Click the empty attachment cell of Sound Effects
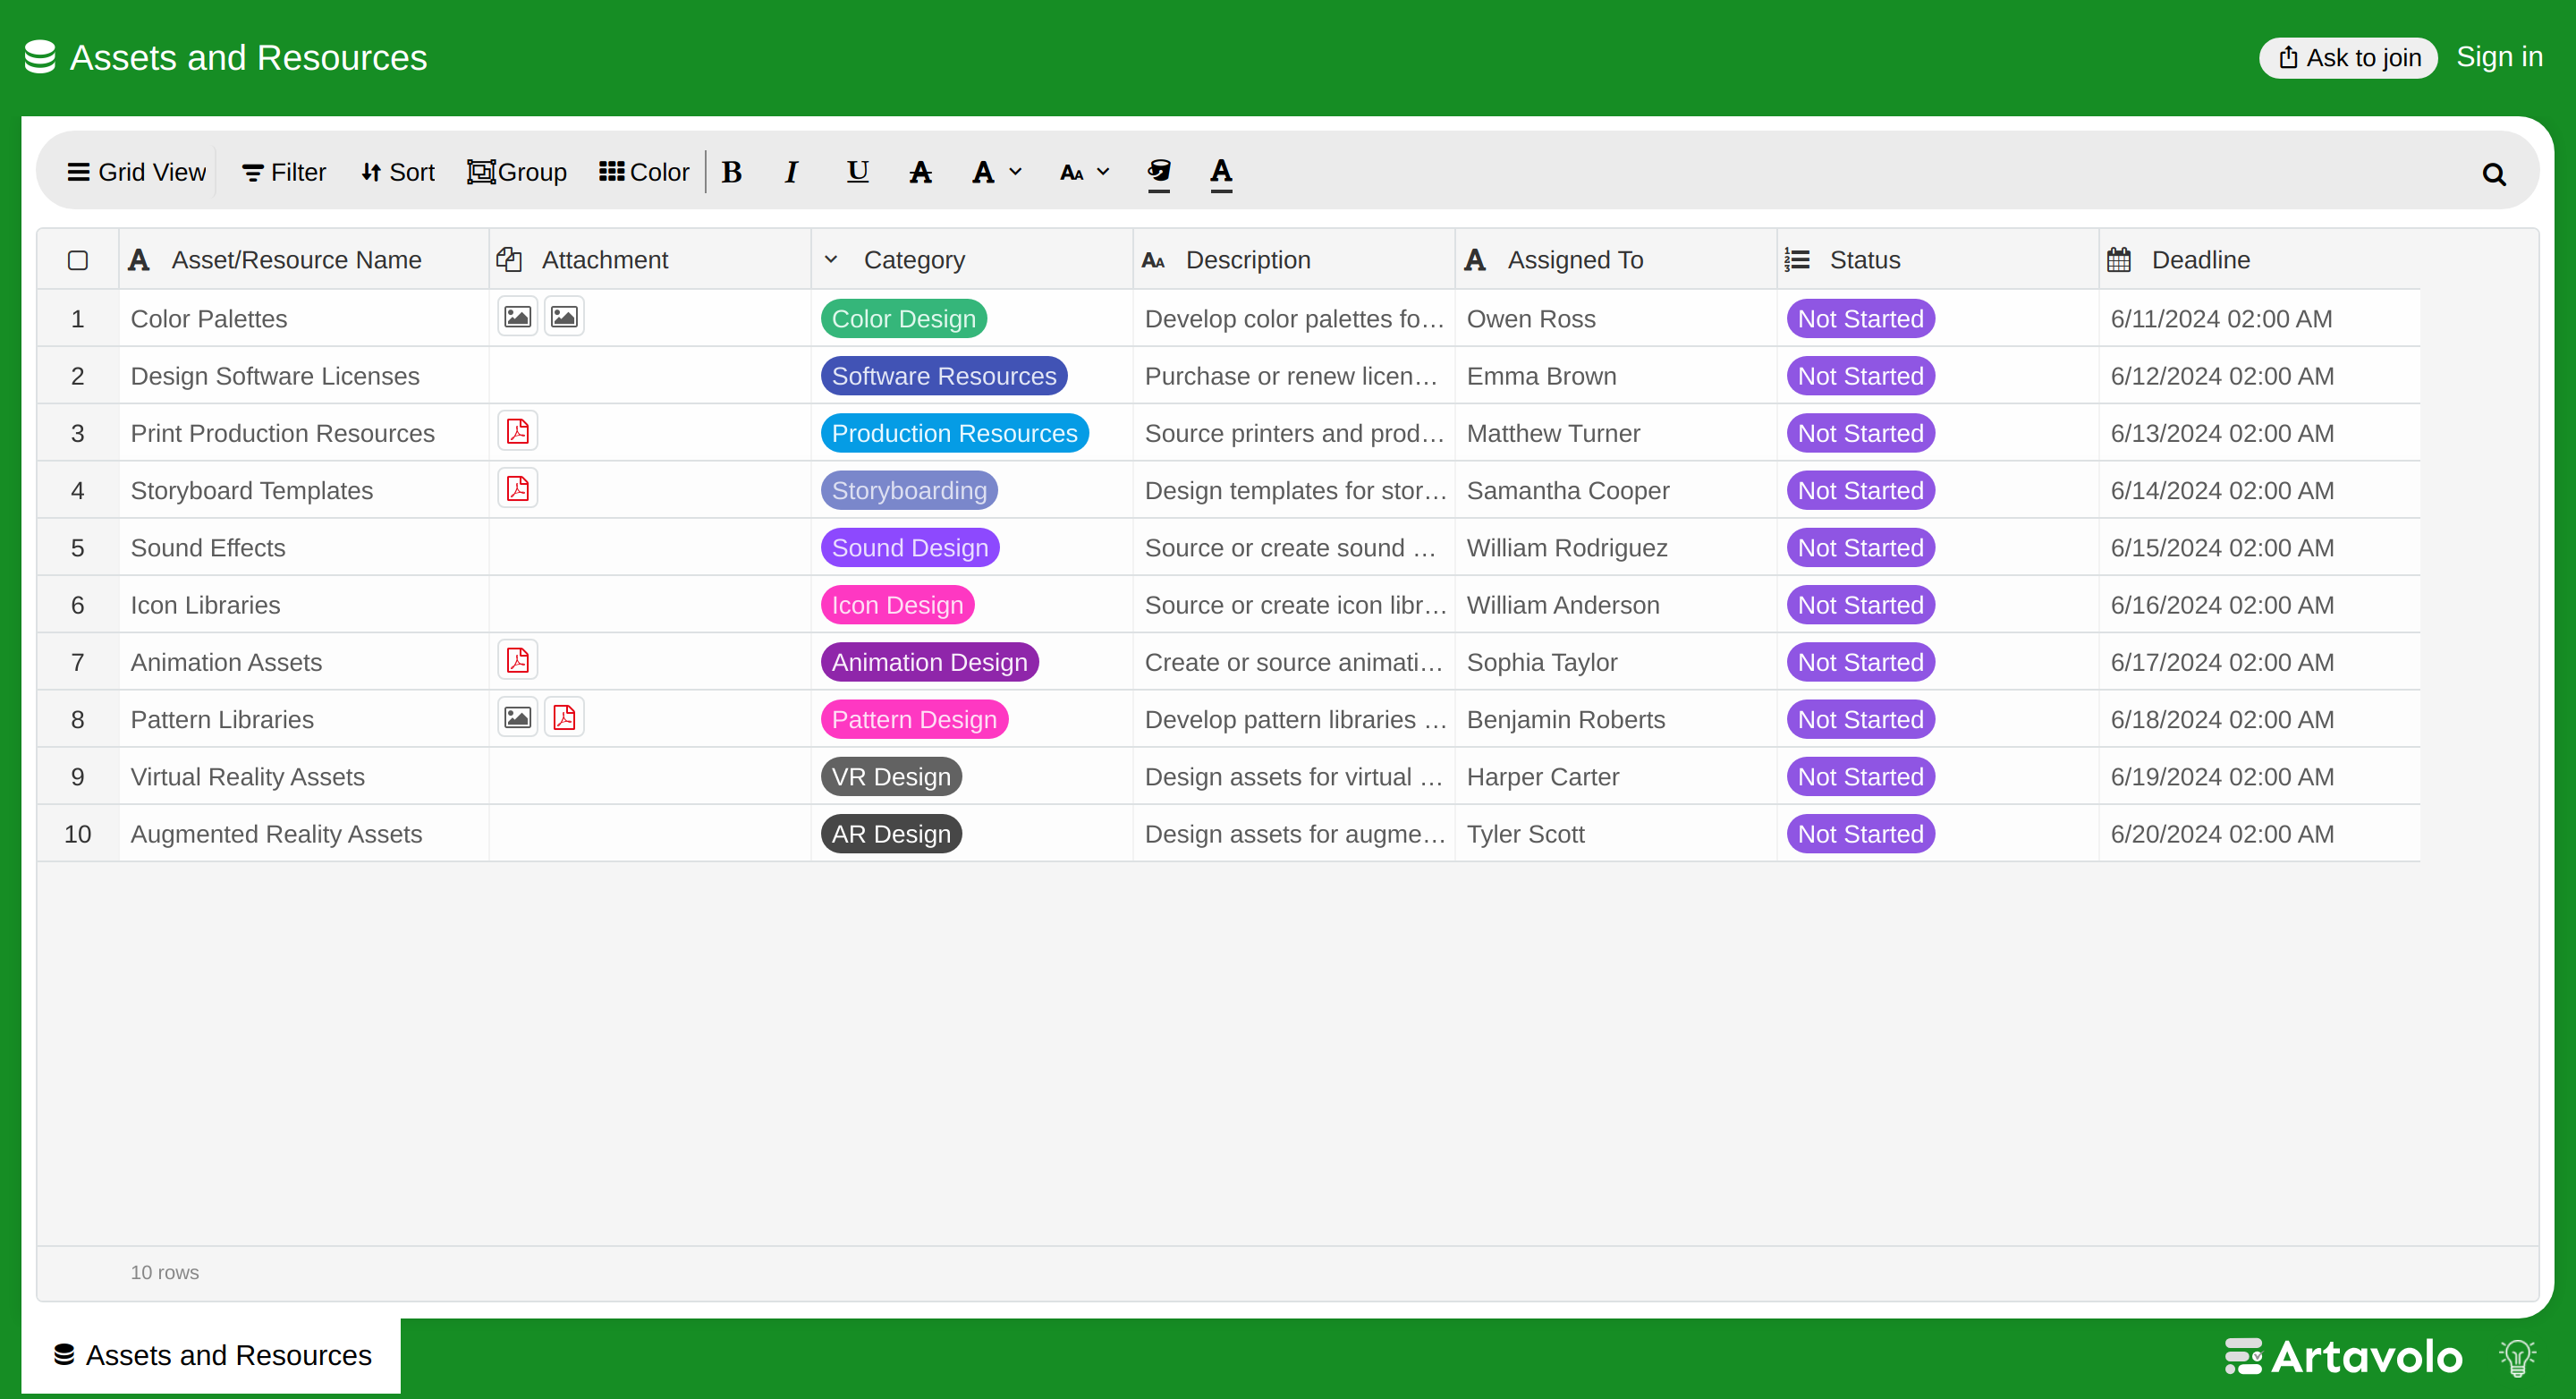The height and width of the screenshot is (1399, 2576). (x=650, y=548)
